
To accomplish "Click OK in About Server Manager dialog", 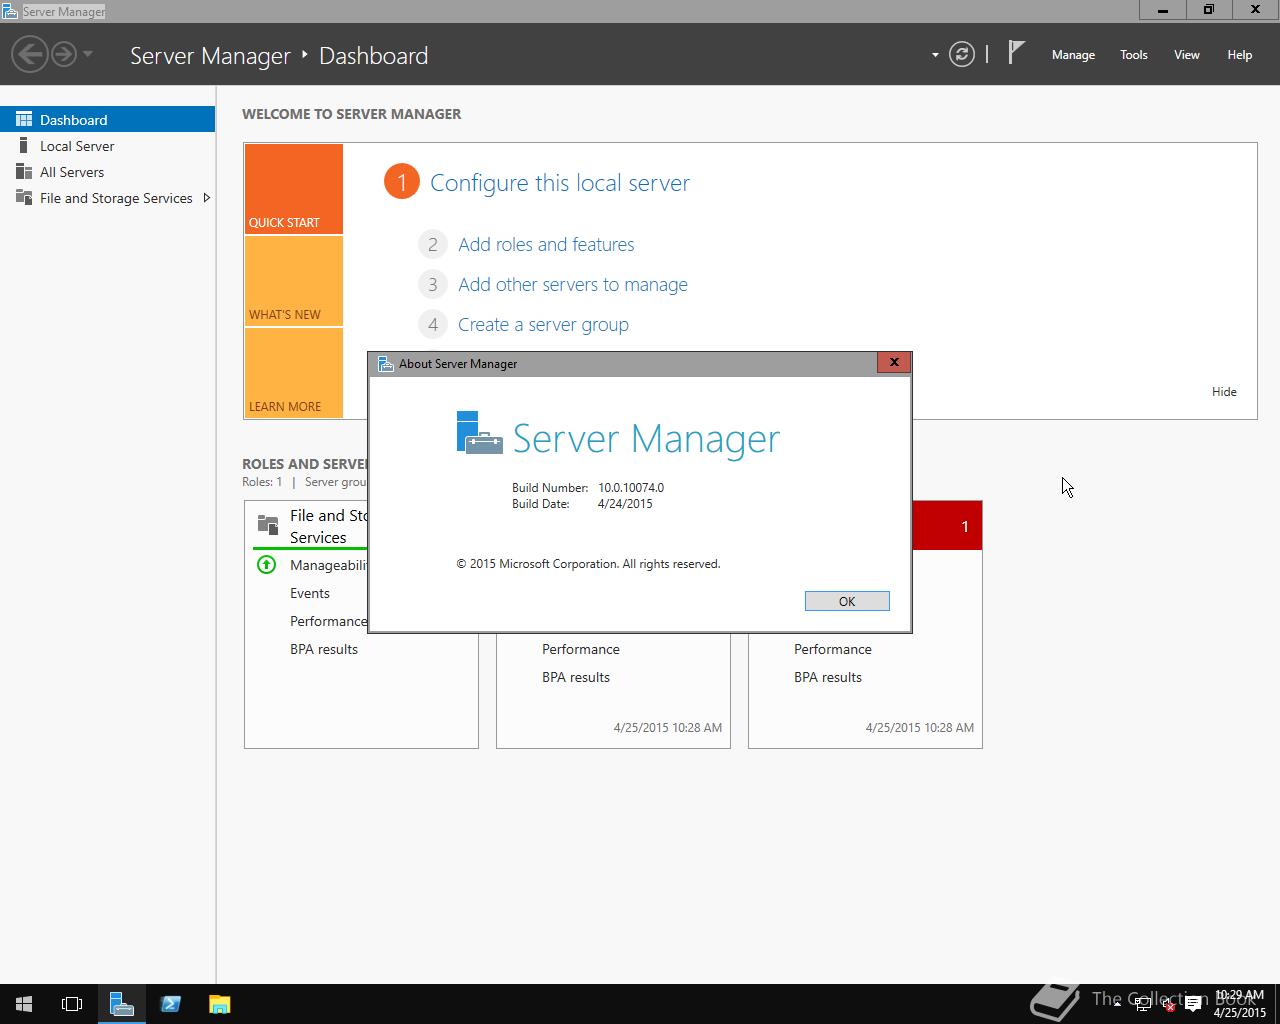I will [847, 601].
